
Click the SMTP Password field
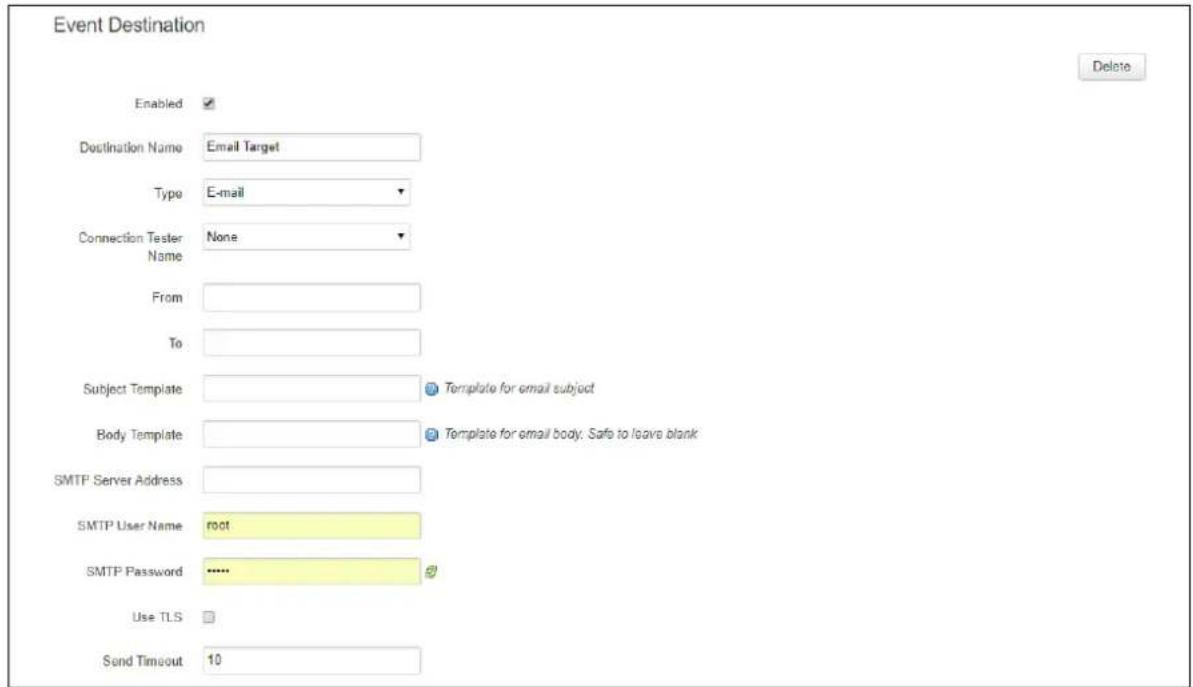click(311, 571)
